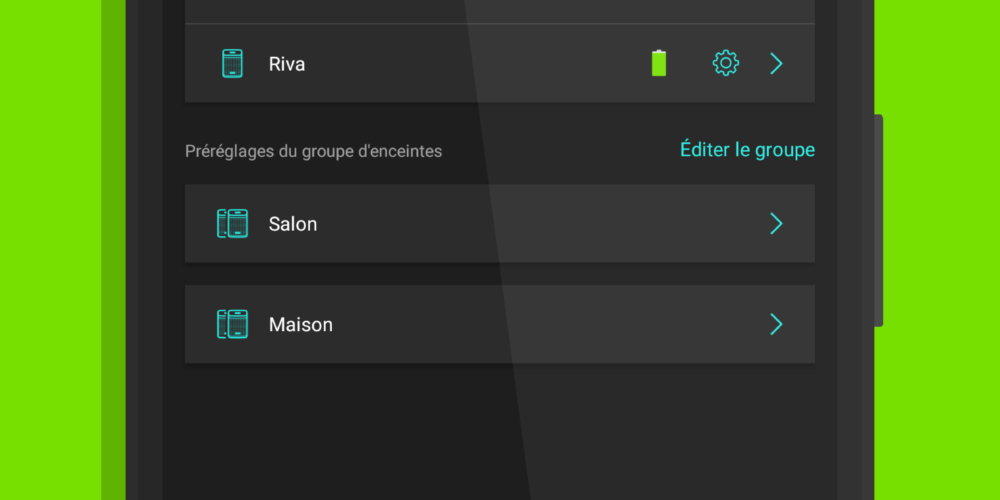
Task: Select the Salon preset name
Action: 293,224
